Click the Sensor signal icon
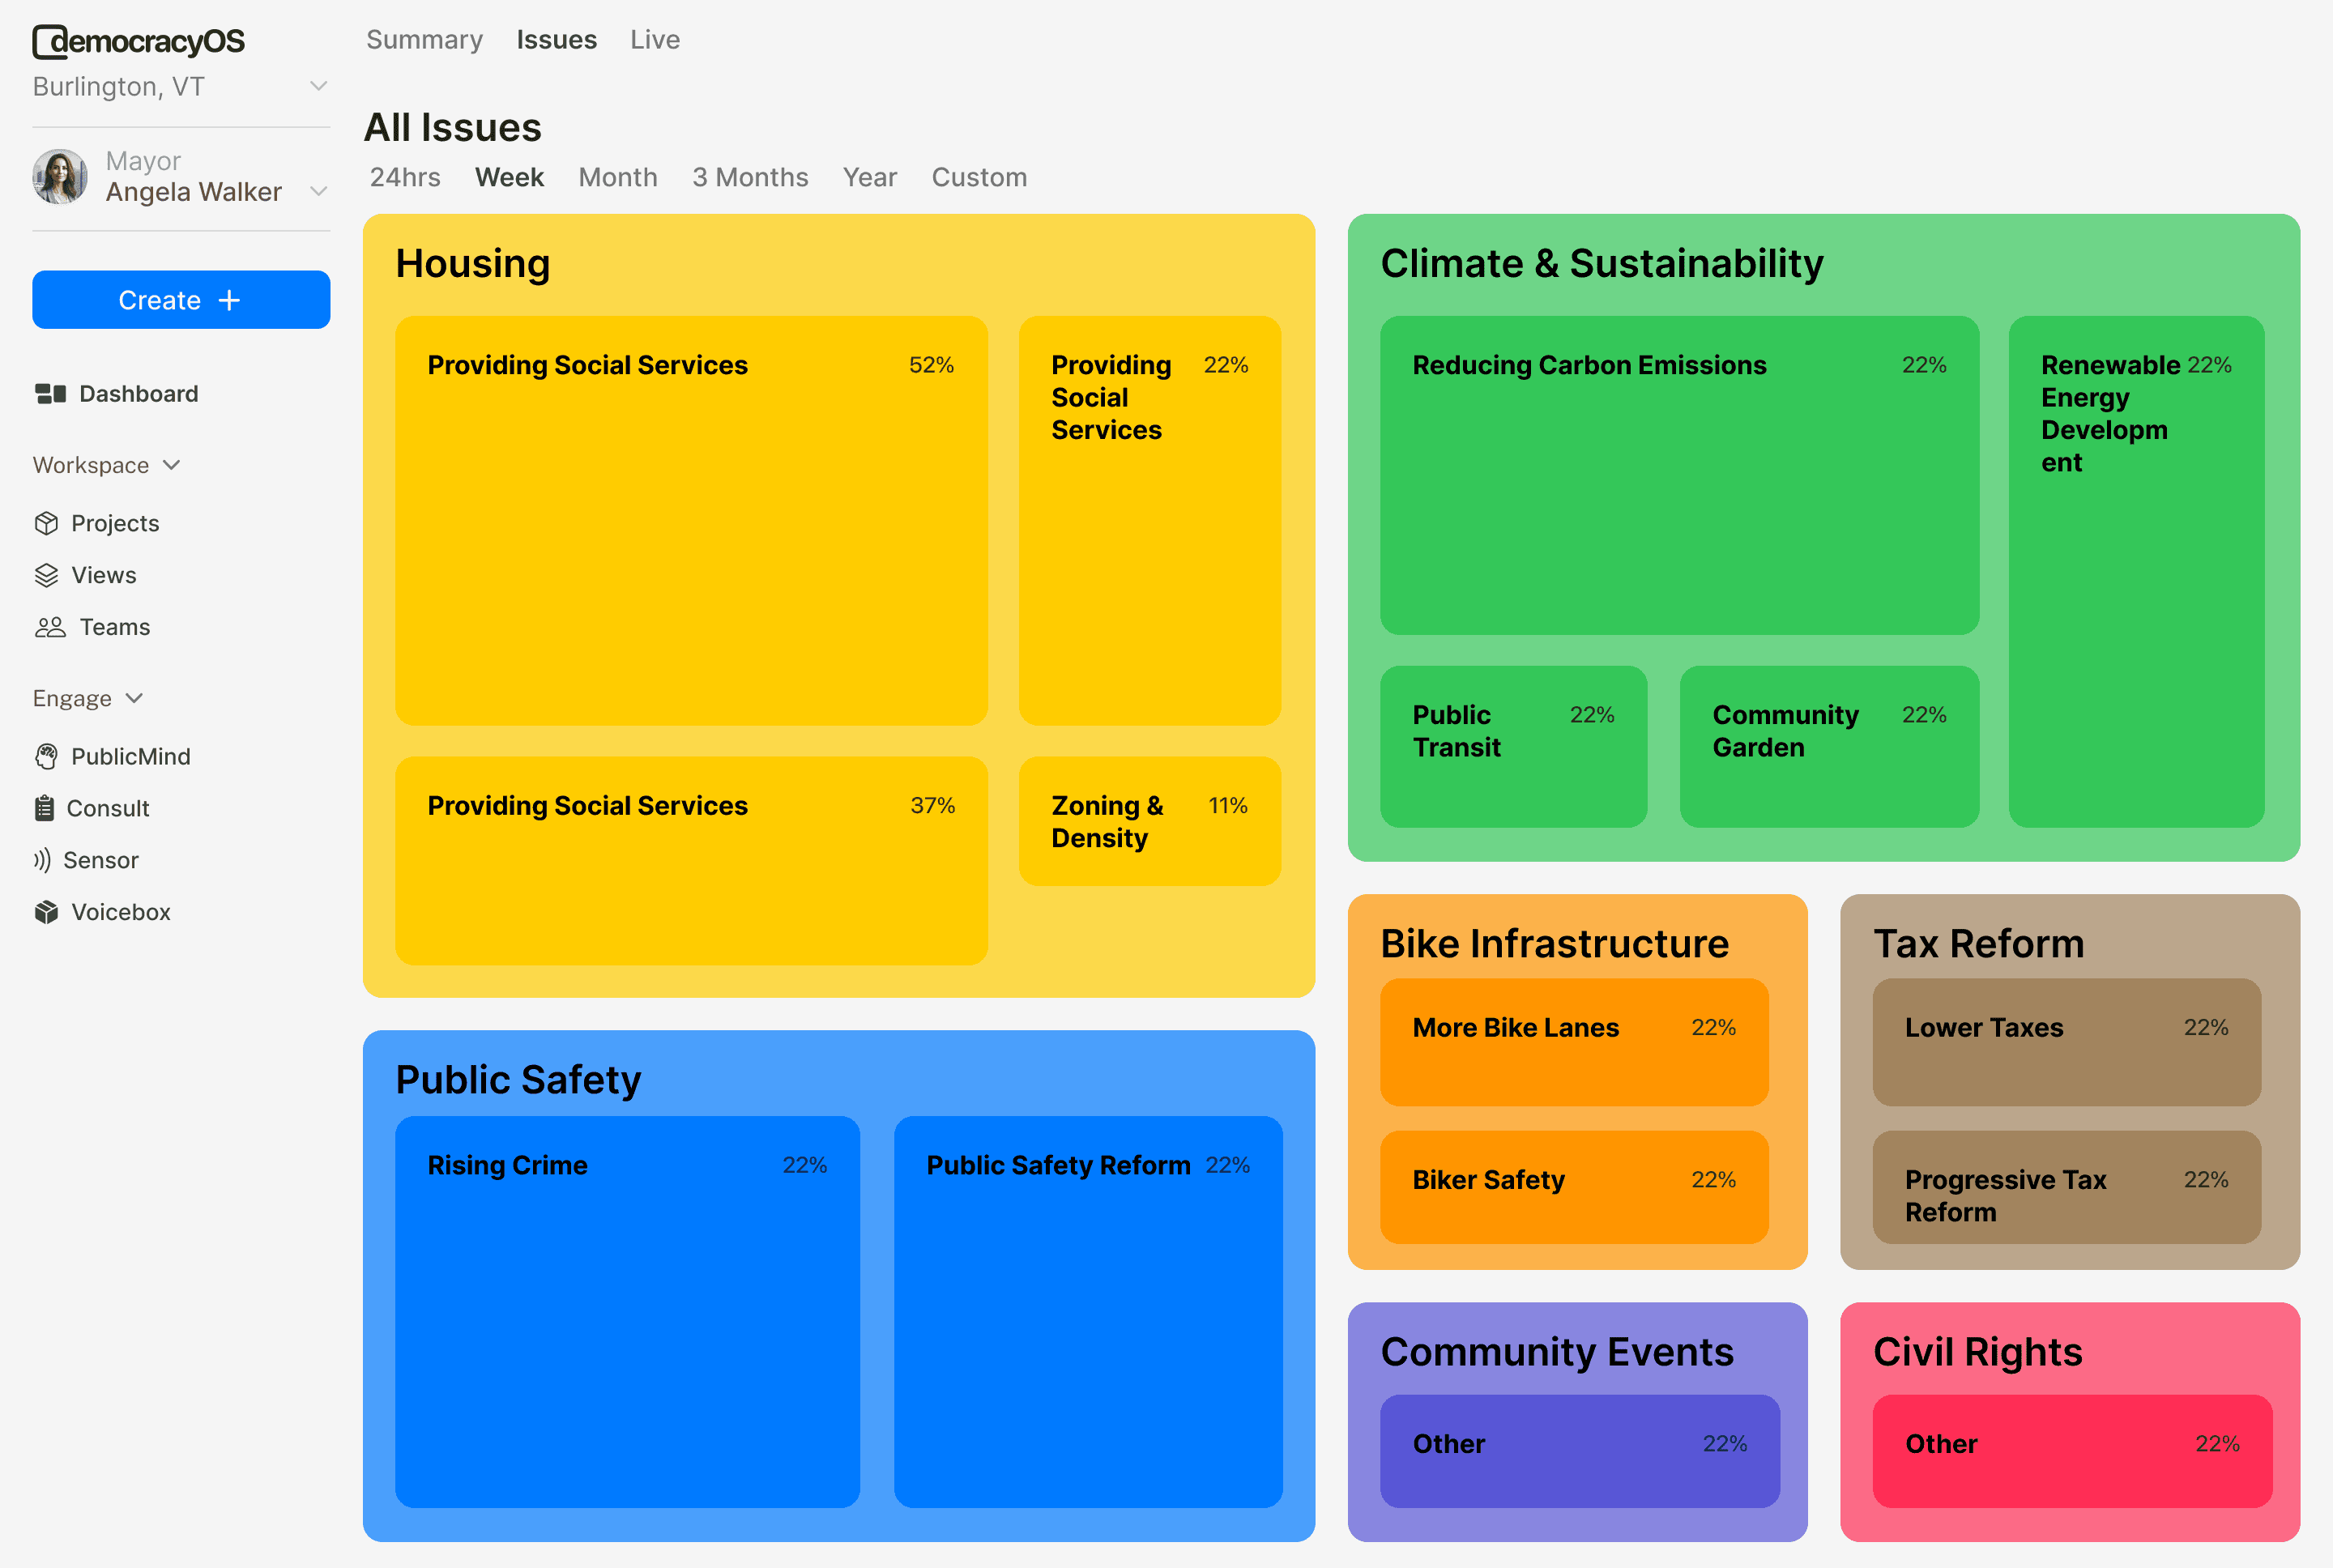The image size is (2333, 1568). pos(42,860)
